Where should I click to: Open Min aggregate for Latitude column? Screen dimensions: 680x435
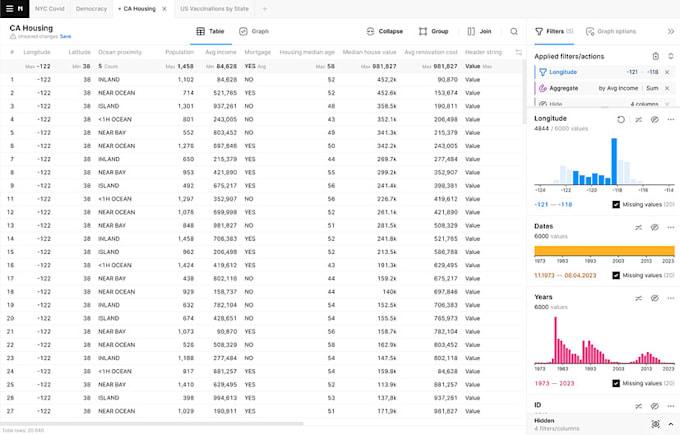coord(81,66)
